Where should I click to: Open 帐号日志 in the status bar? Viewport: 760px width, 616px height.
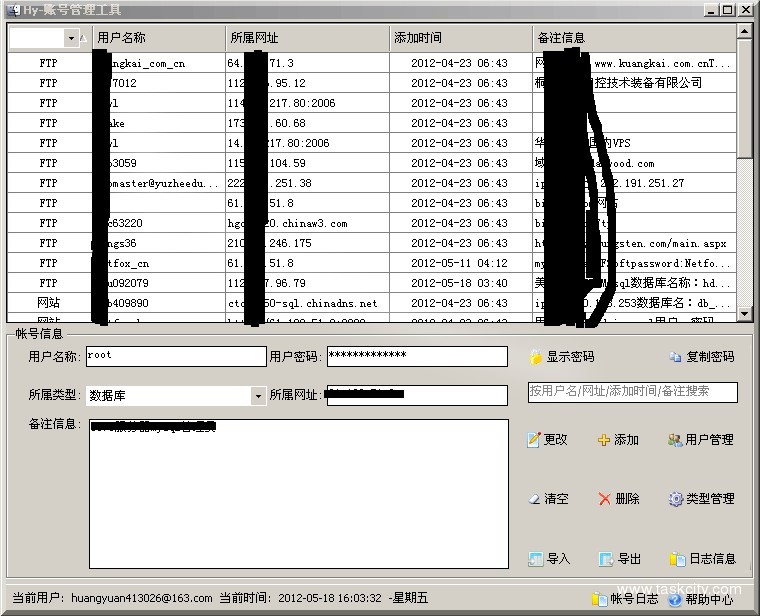(x=600, y=599)
